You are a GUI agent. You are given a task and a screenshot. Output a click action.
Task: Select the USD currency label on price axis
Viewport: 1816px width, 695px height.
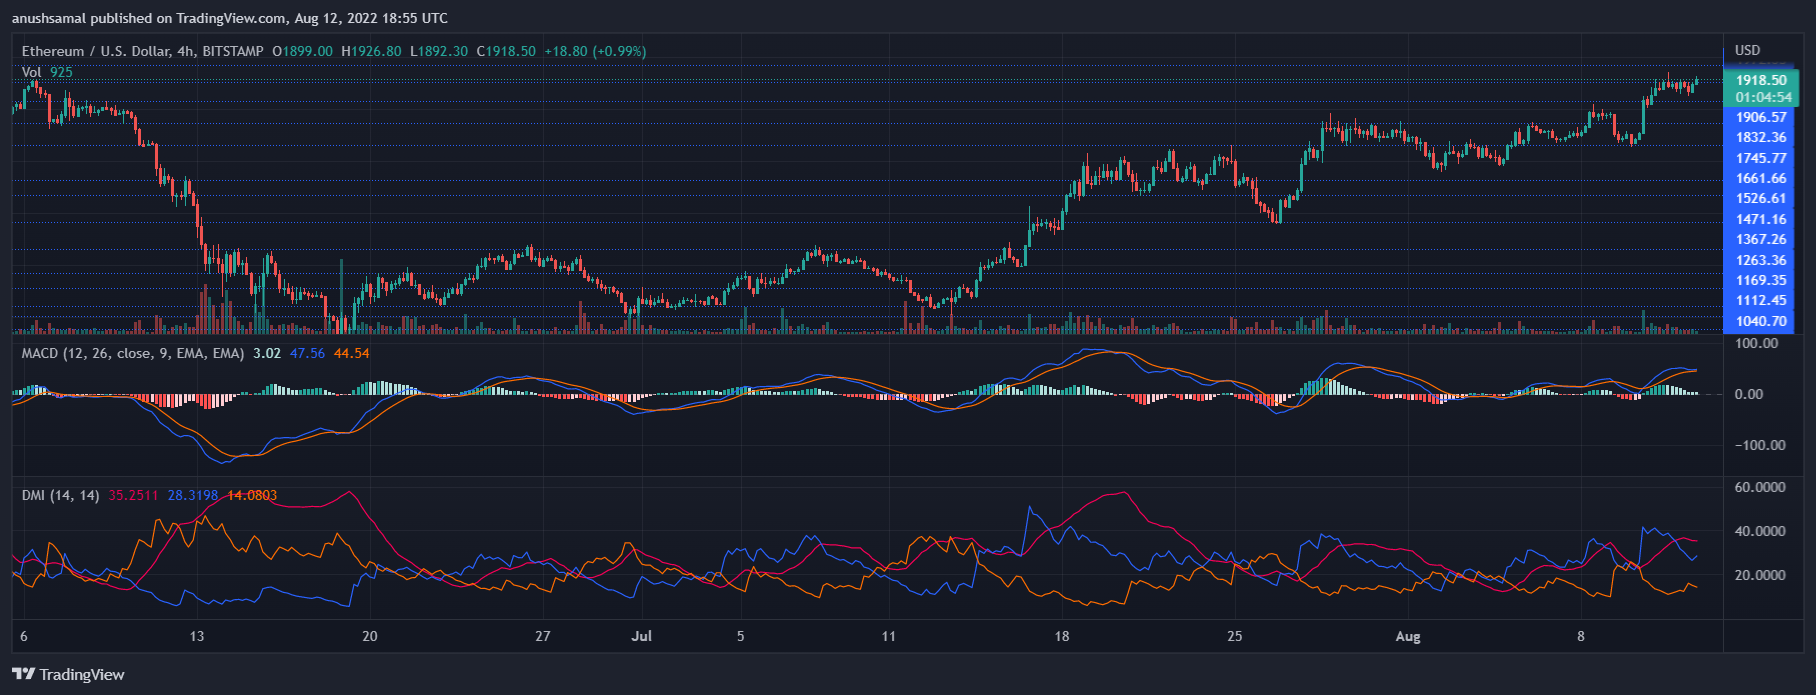(1747, 50)
